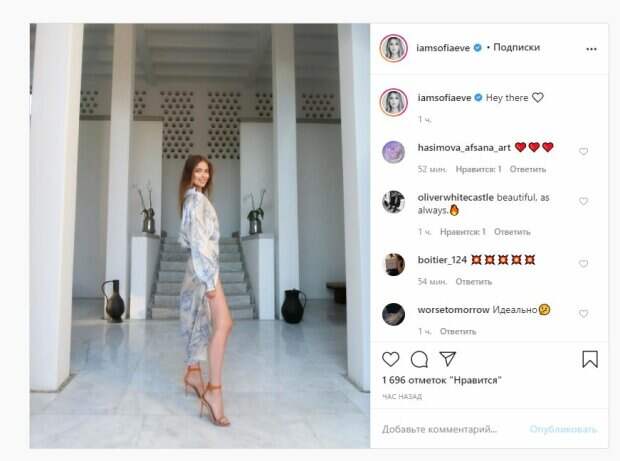Open hasimova_afsana_art's profile picture
Viewport: 620px width, 461px height.
pos(393,152)
